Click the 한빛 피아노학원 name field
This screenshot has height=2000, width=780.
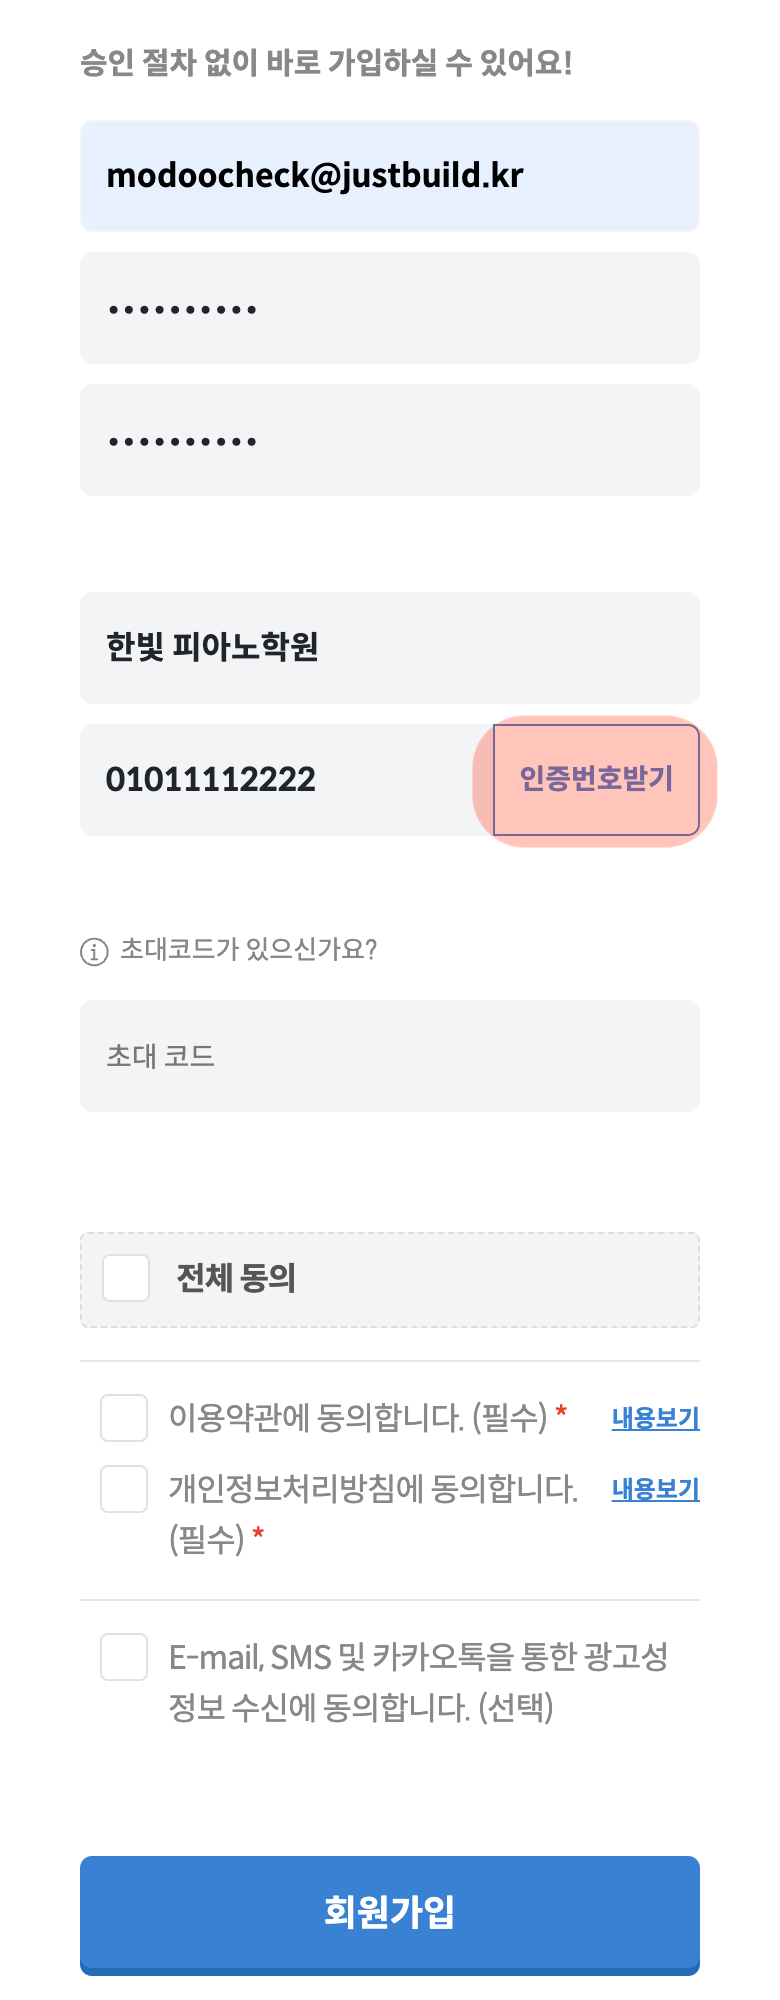pos(390,648)
